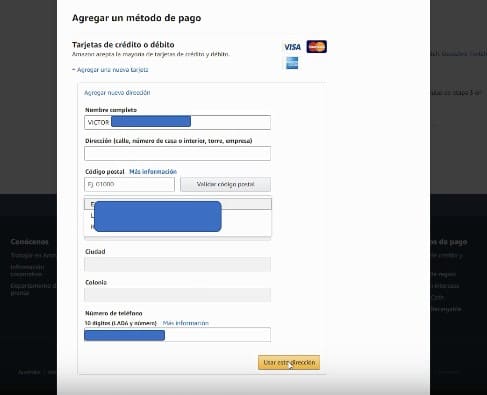
Task: Click the Visa card logo
Action: click(x=292, y=47)
